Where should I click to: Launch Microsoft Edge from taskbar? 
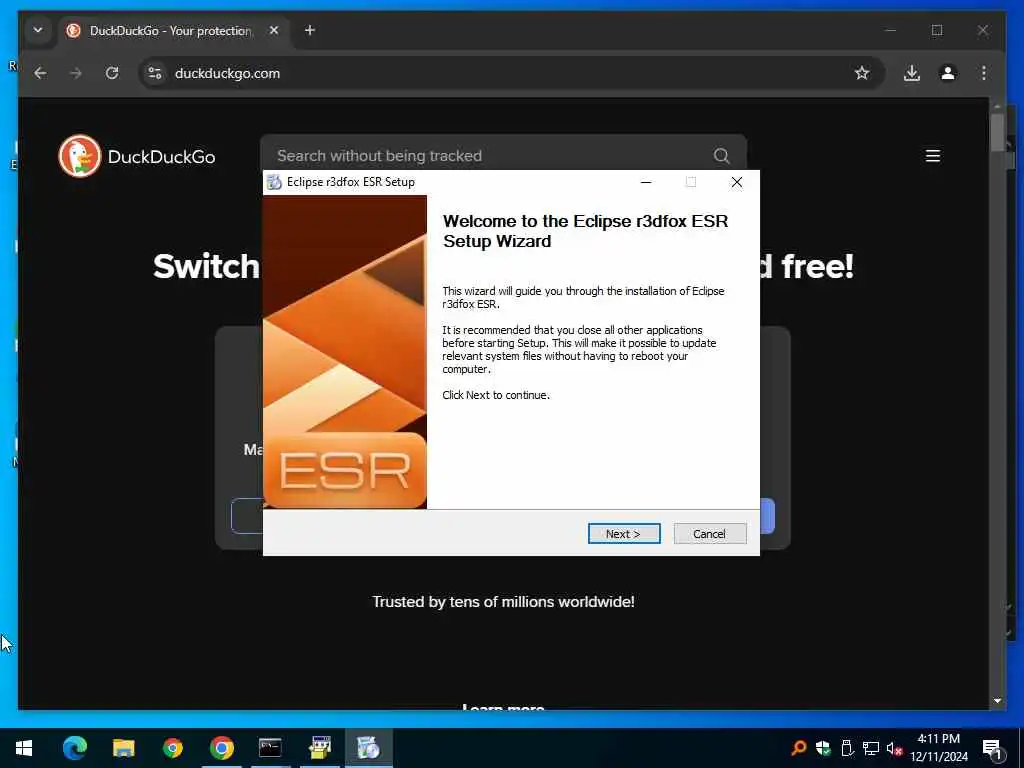pyautogui.click(x=74, y=748)
